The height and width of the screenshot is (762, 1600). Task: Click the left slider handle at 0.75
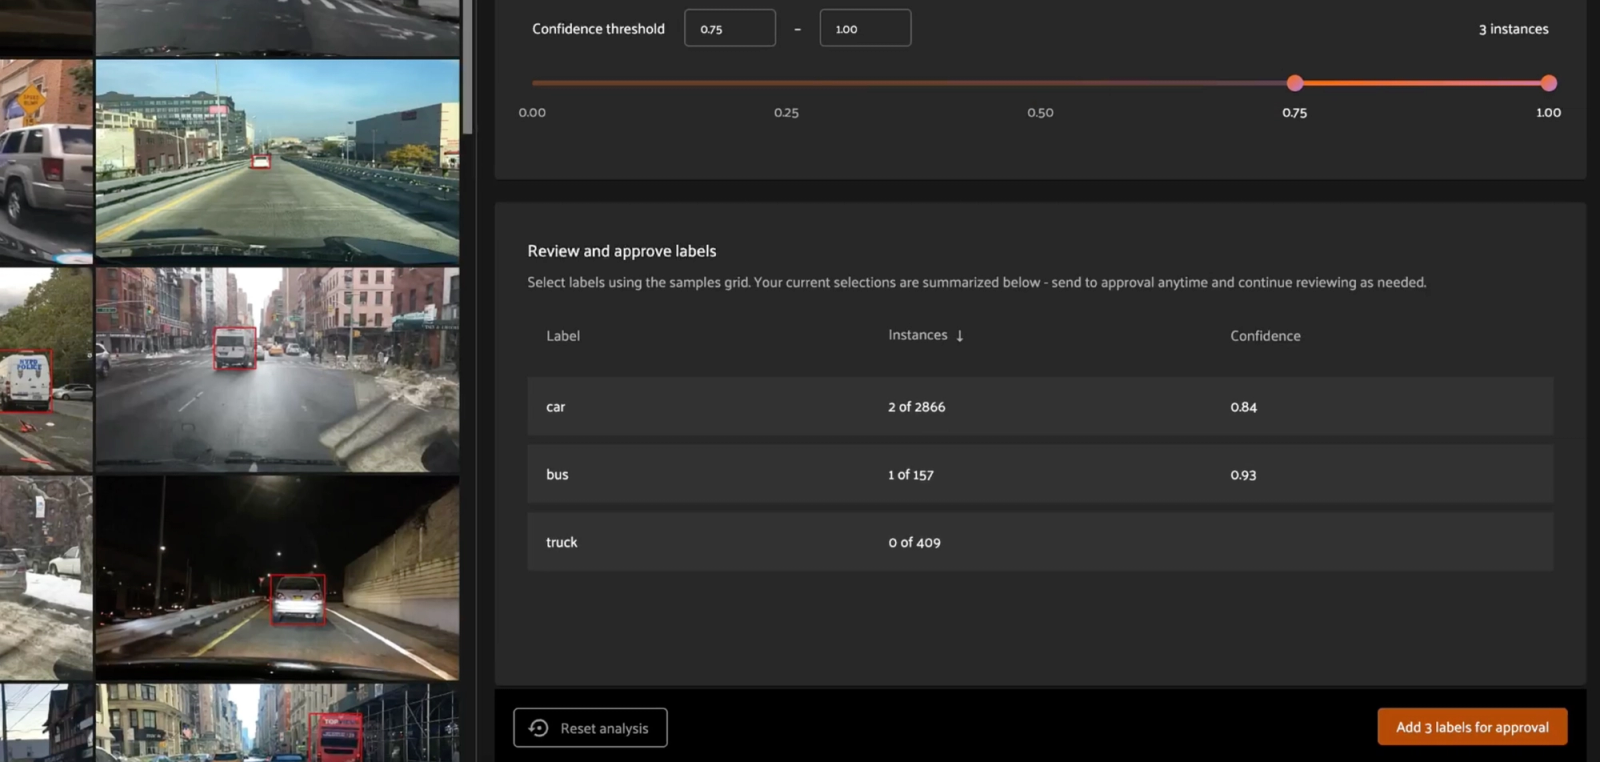pyautogui.click(x=1295, y=83)
